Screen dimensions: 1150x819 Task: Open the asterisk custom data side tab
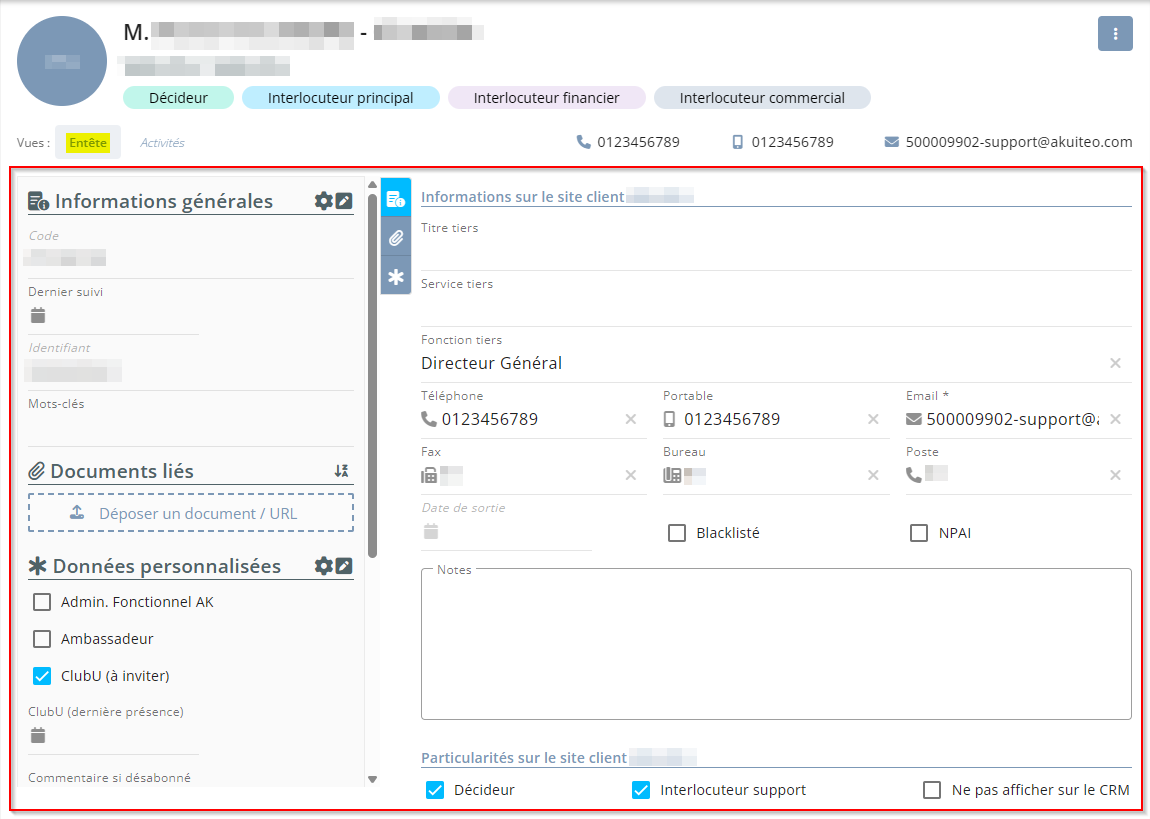396,277
